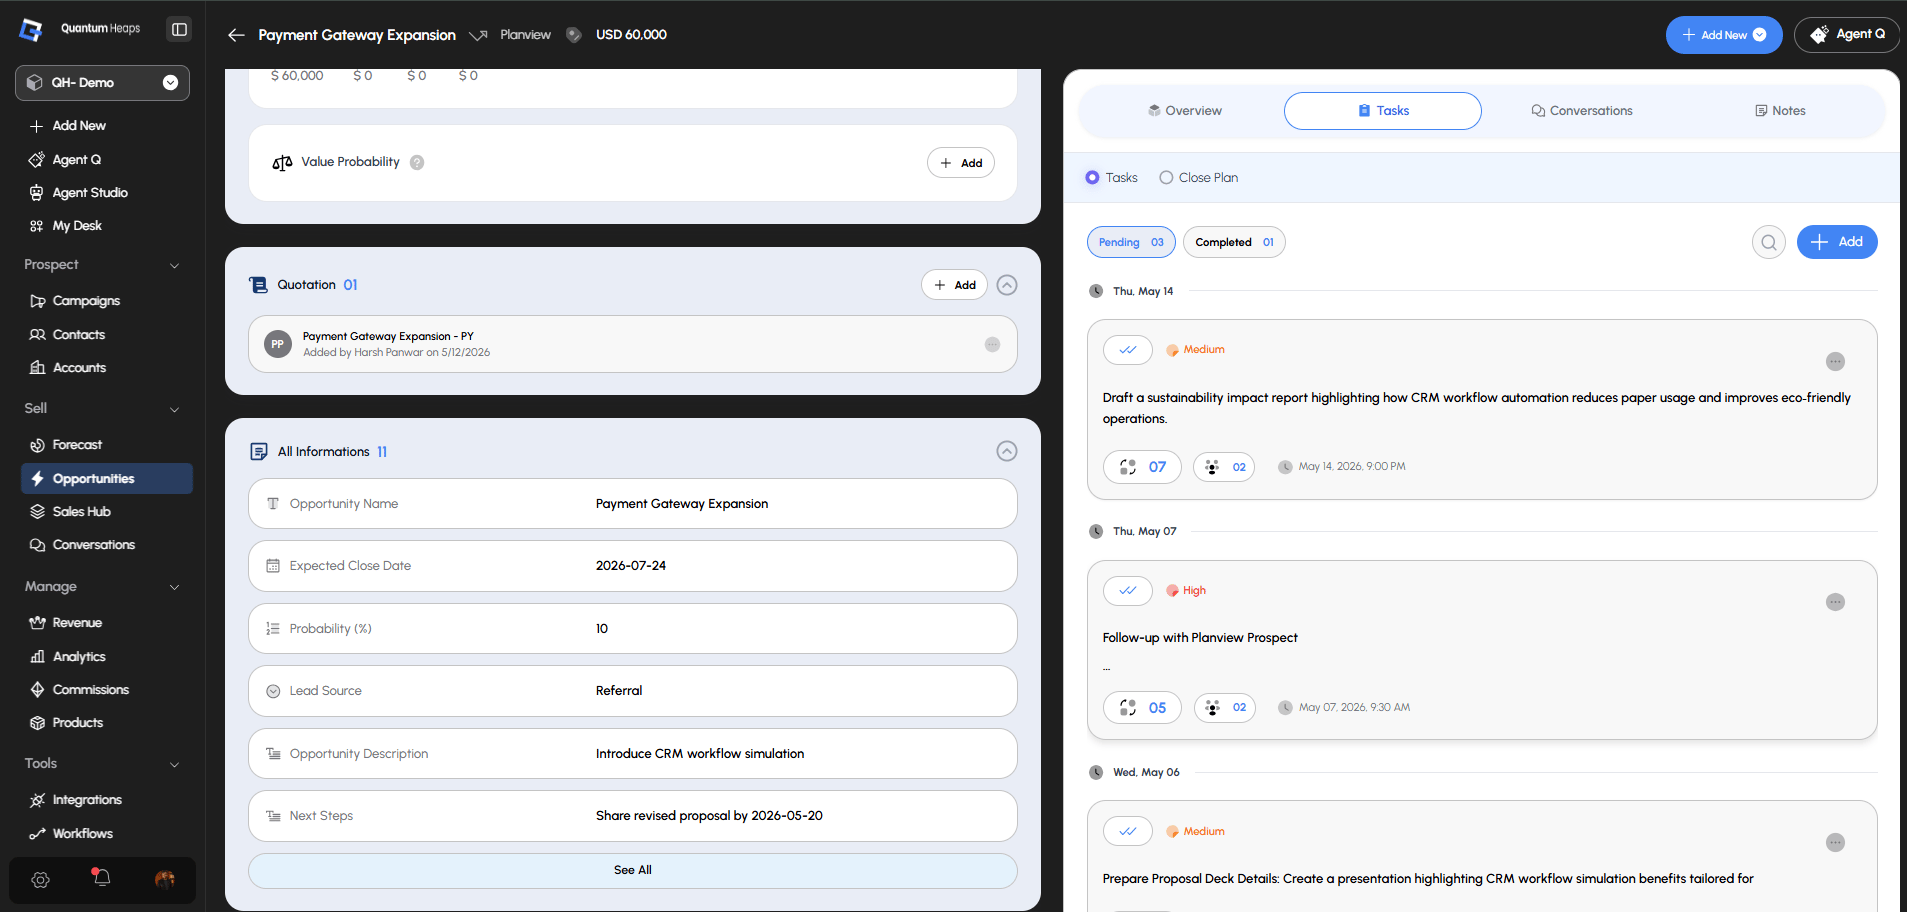Open Sales Hub in sidebar
The height and width of the screenshot is (912, 1907).
click(x=81, y=511)
